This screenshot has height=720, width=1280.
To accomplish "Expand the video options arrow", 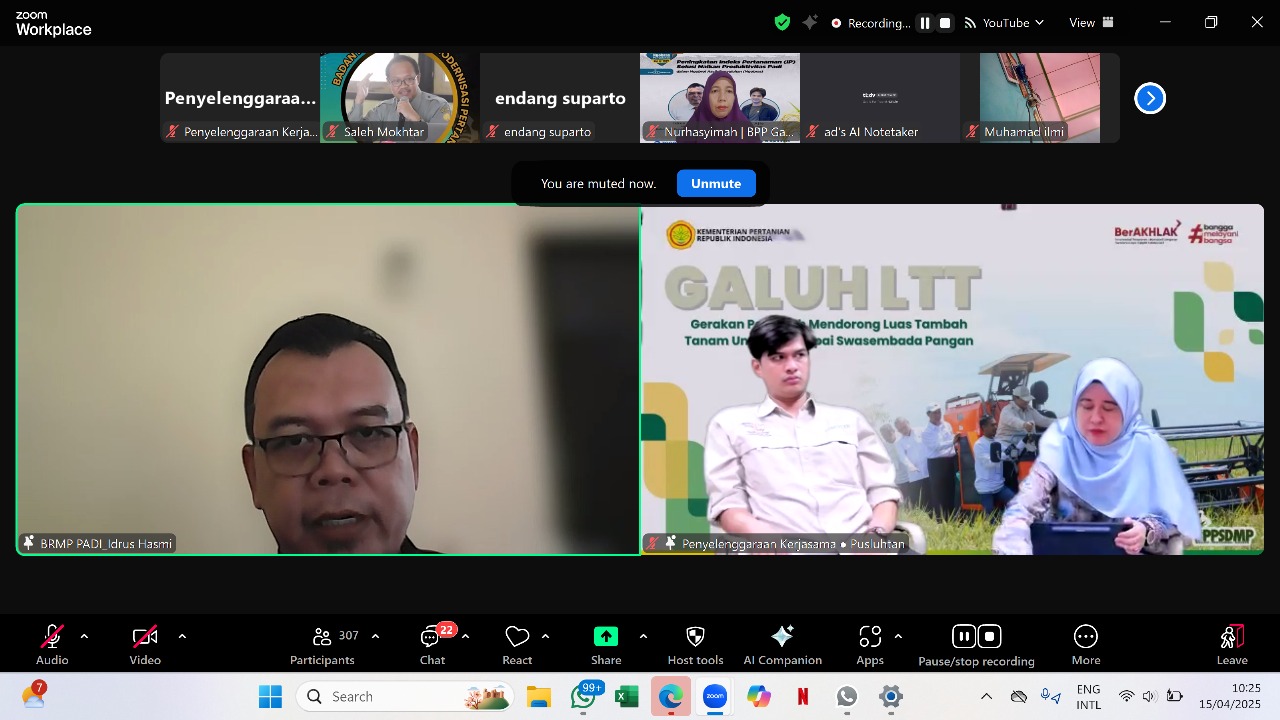I will [182, 636].
